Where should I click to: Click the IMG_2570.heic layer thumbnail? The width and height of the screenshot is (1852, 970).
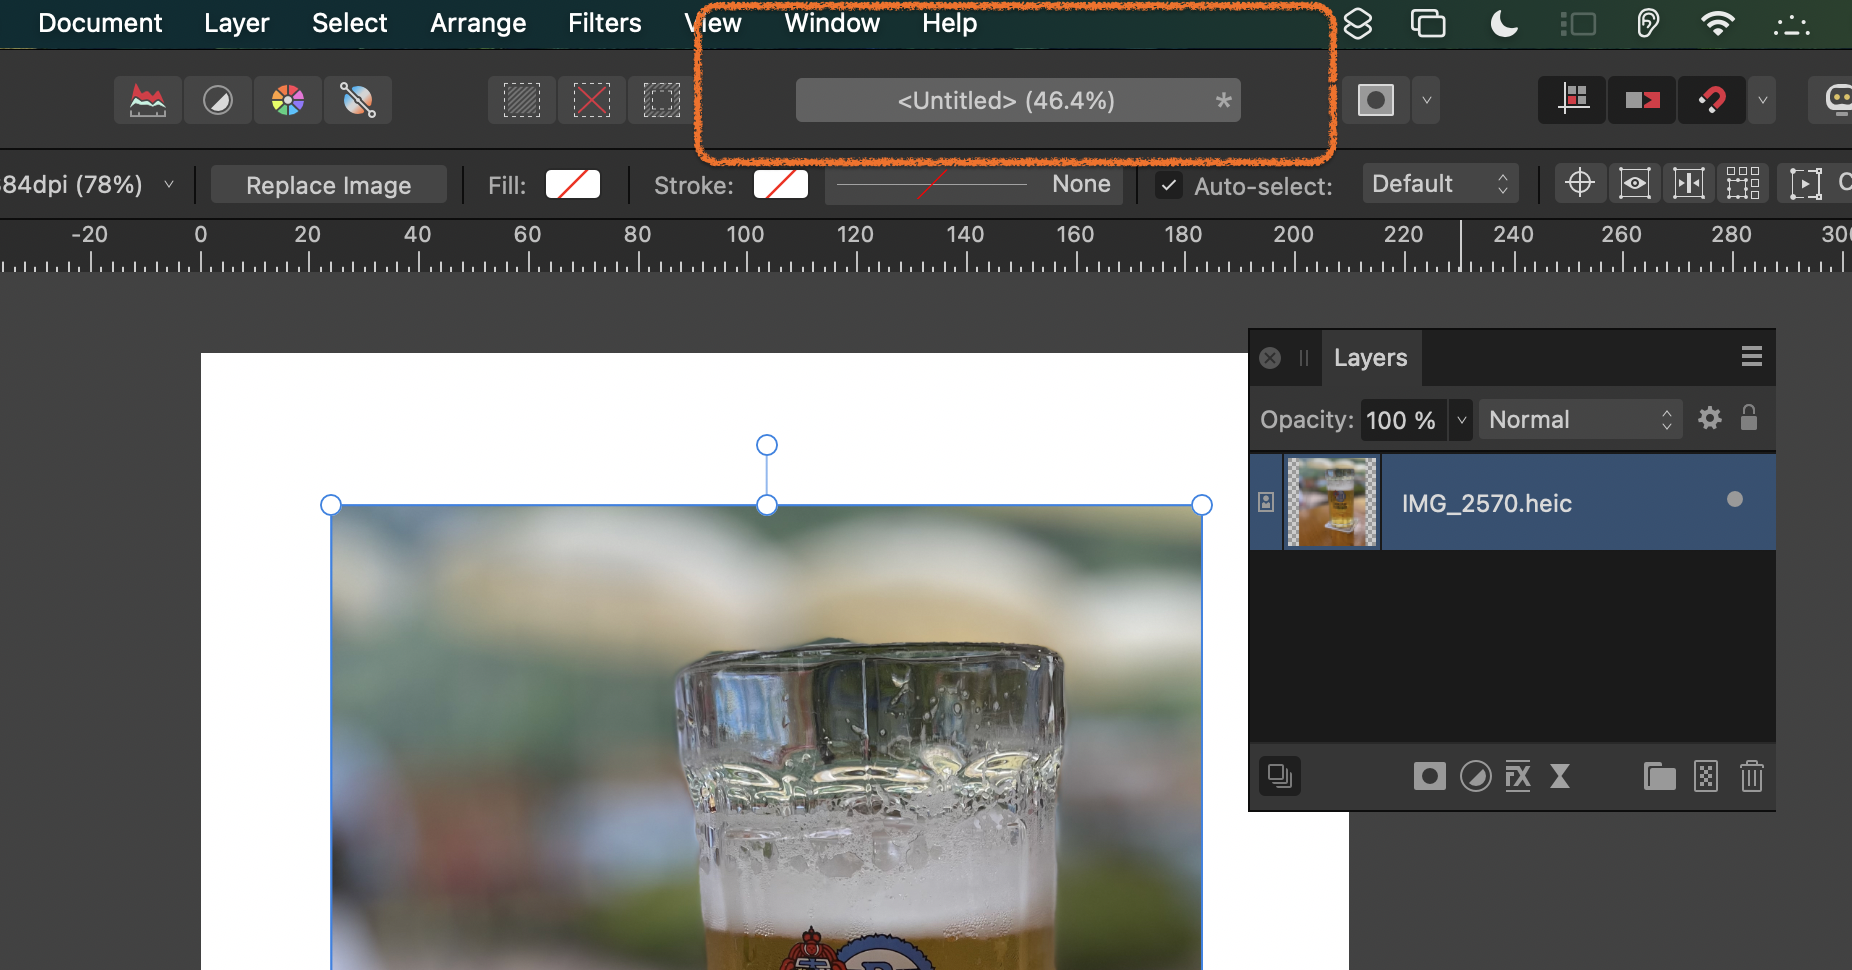pyautogui.click(x=1332, y=502)
